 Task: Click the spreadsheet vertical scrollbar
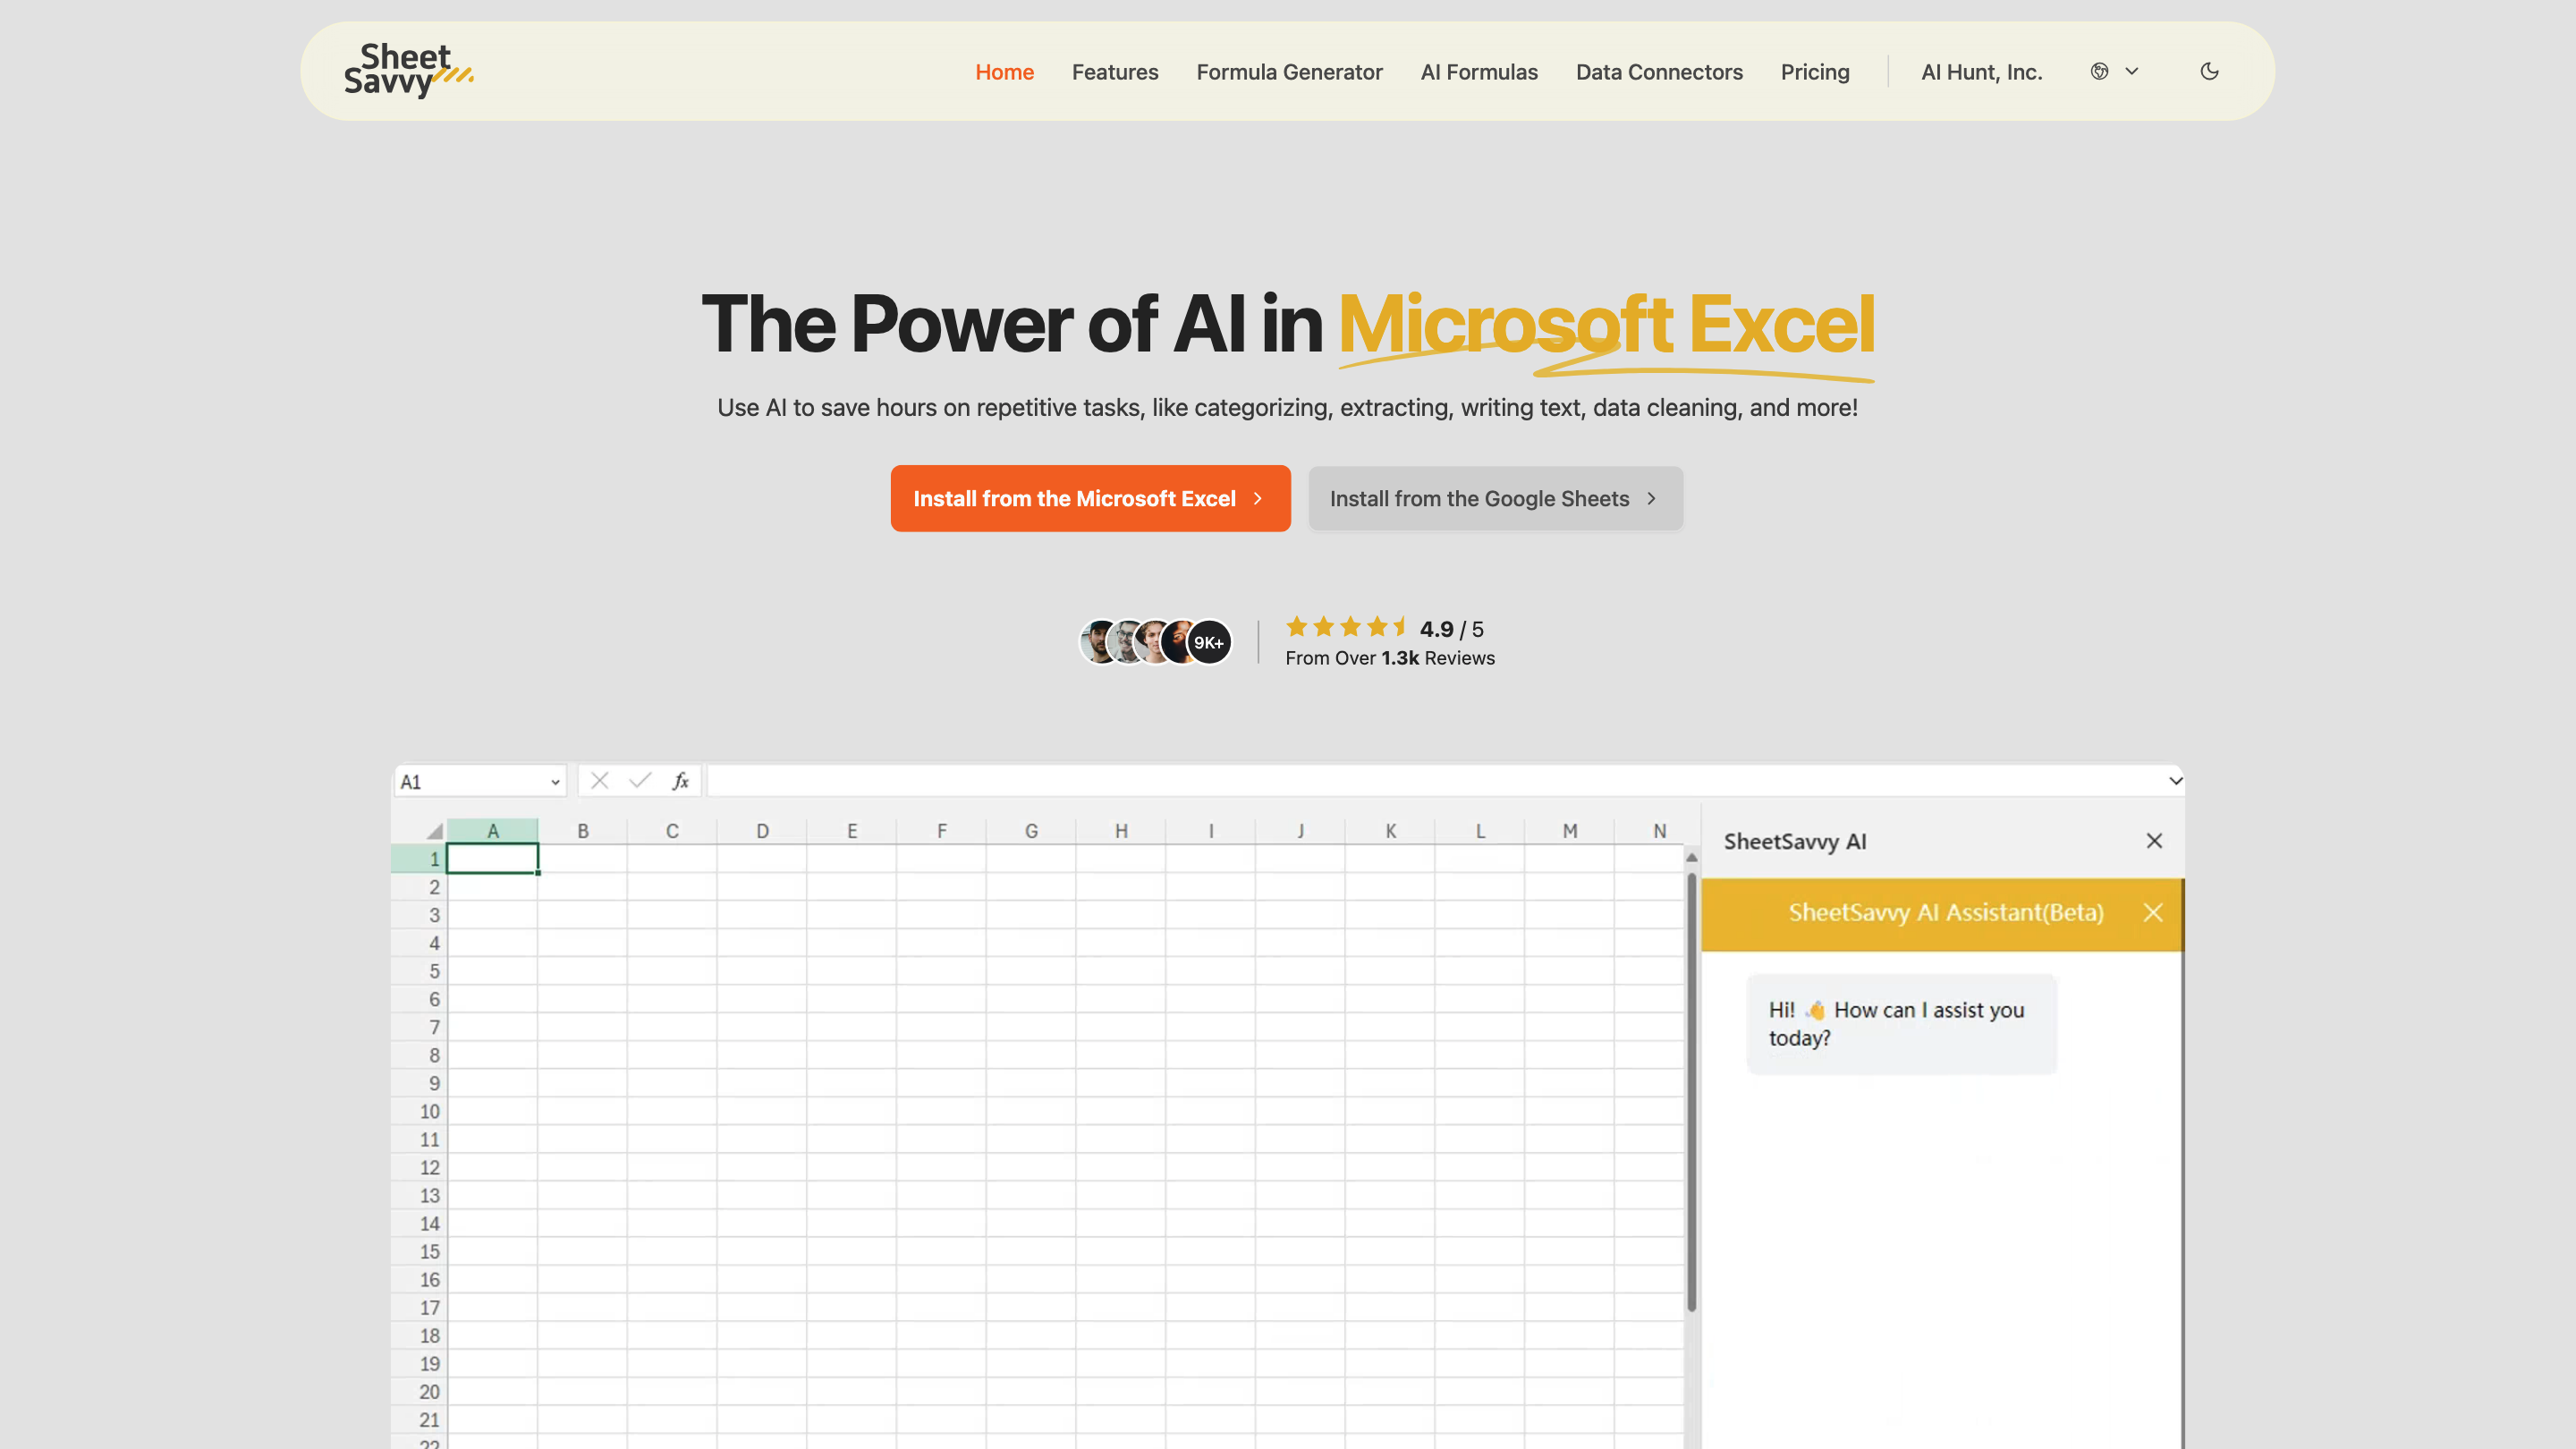tap(1691, 1090)
